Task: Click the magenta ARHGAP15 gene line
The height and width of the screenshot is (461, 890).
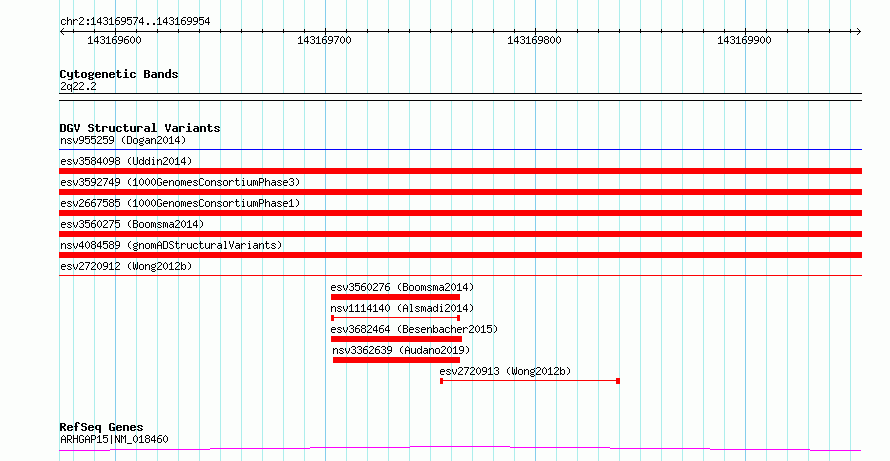Action: pyautogui.click(x=460, y=449)
